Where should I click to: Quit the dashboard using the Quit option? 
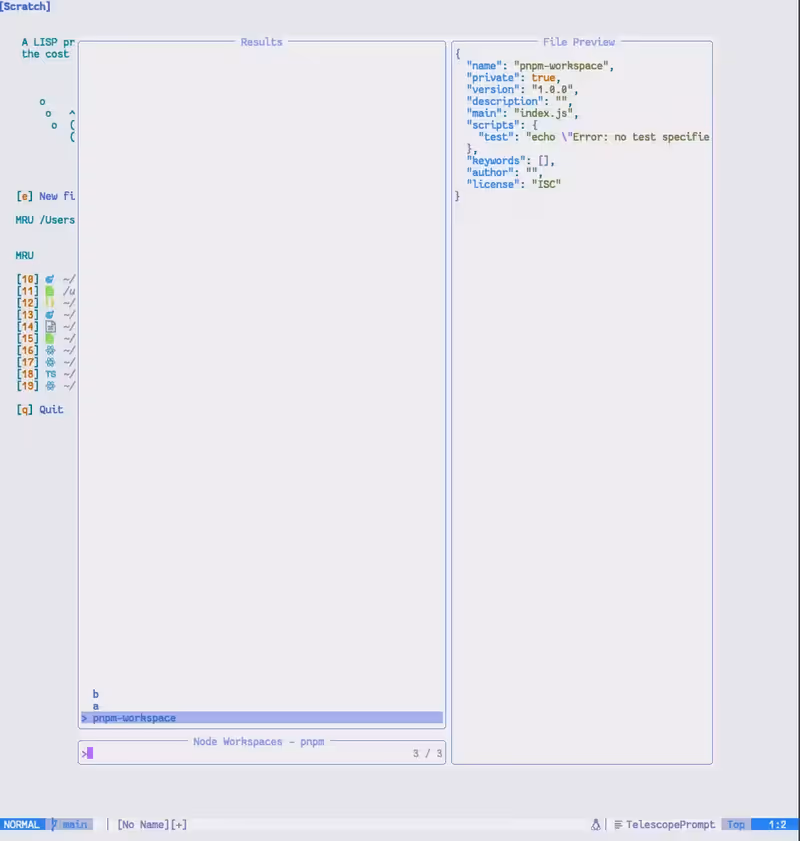click(x=37, y=408)
